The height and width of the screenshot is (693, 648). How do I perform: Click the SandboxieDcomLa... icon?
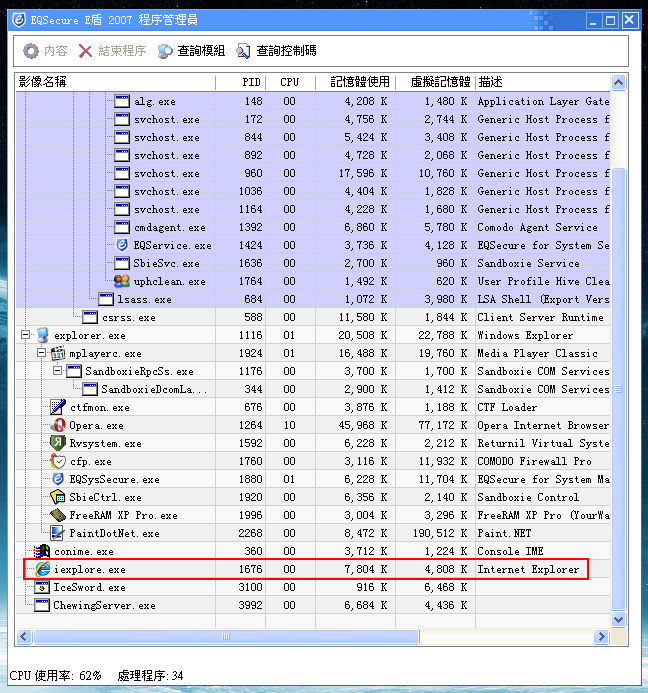(x=90, y=389)
